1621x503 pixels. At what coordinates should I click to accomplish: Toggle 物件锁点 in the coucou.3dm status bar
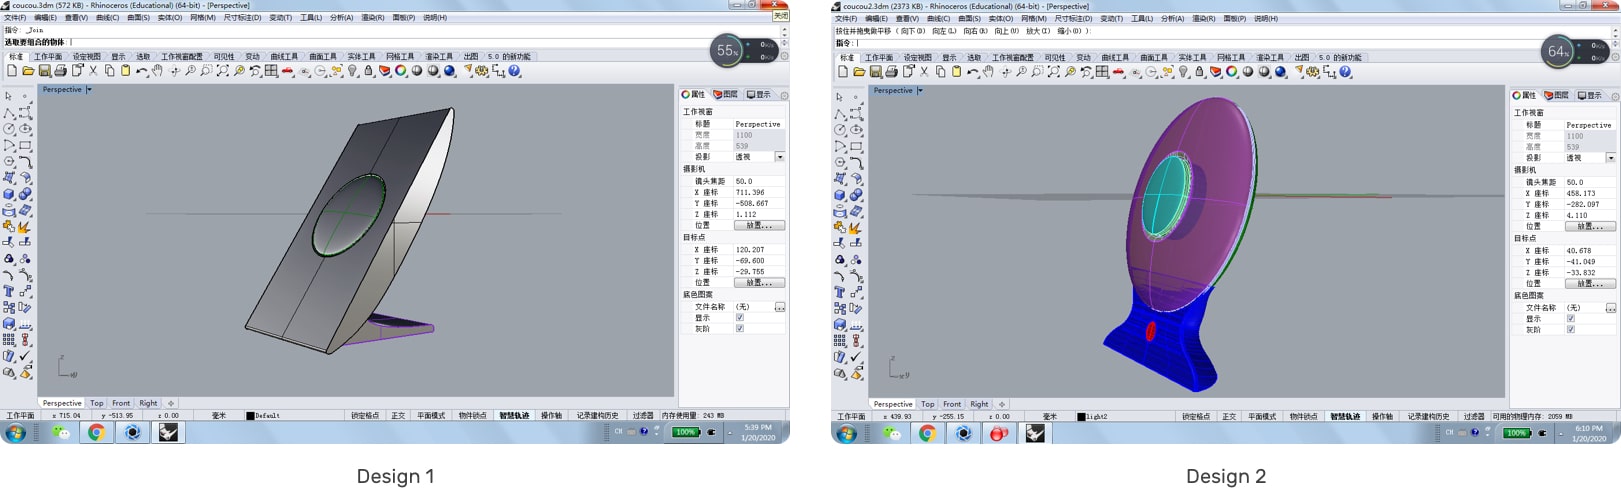click(472, 415)
